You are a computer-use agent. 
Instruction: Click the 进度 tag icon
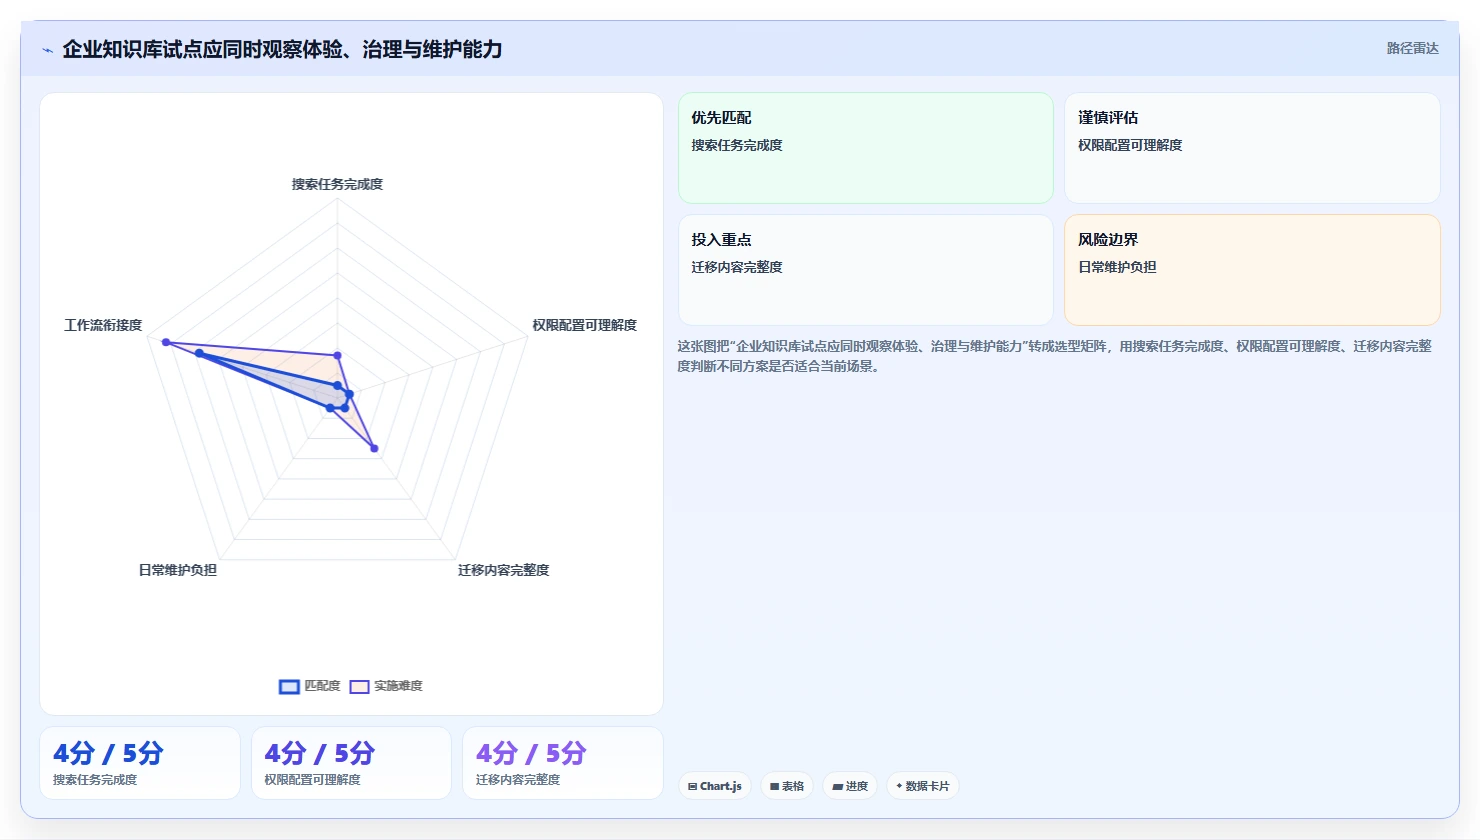838,787
